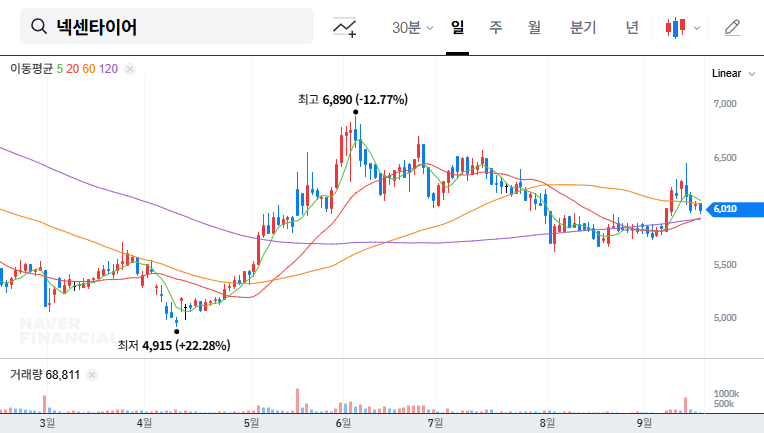Click the 5,500 price axis label
The image size is (764, 433).
click(725, 265)
